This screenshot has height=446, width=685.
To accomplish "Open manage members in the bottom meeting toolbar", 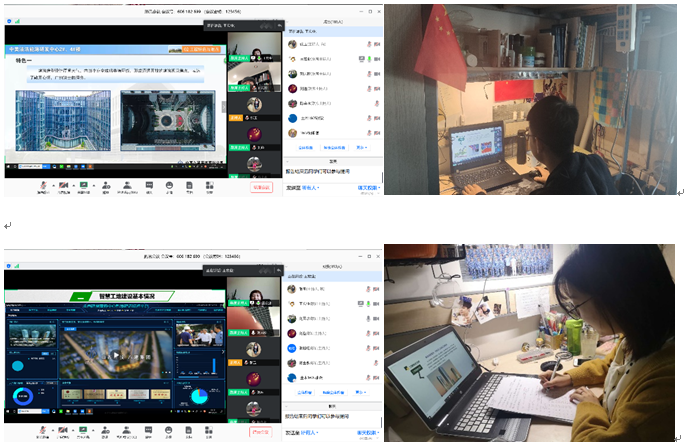I will pos(128,434).
